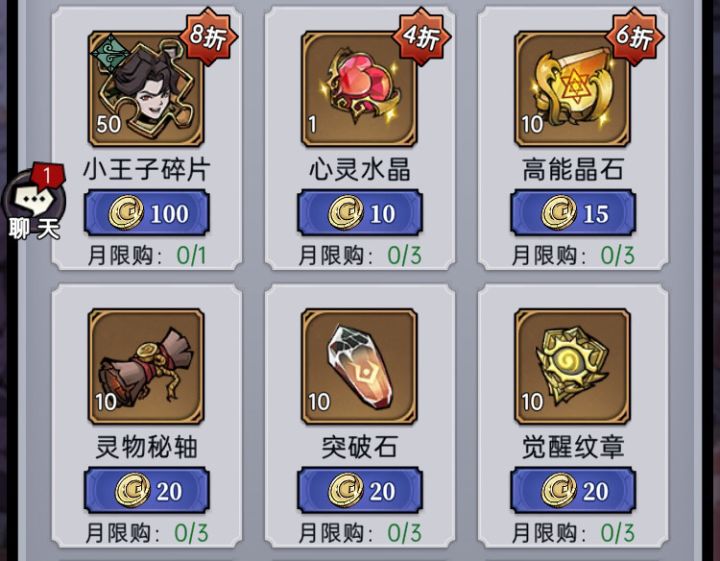
Task: Click the 觉醒纹章 item name label
Action: pos(573,447)
